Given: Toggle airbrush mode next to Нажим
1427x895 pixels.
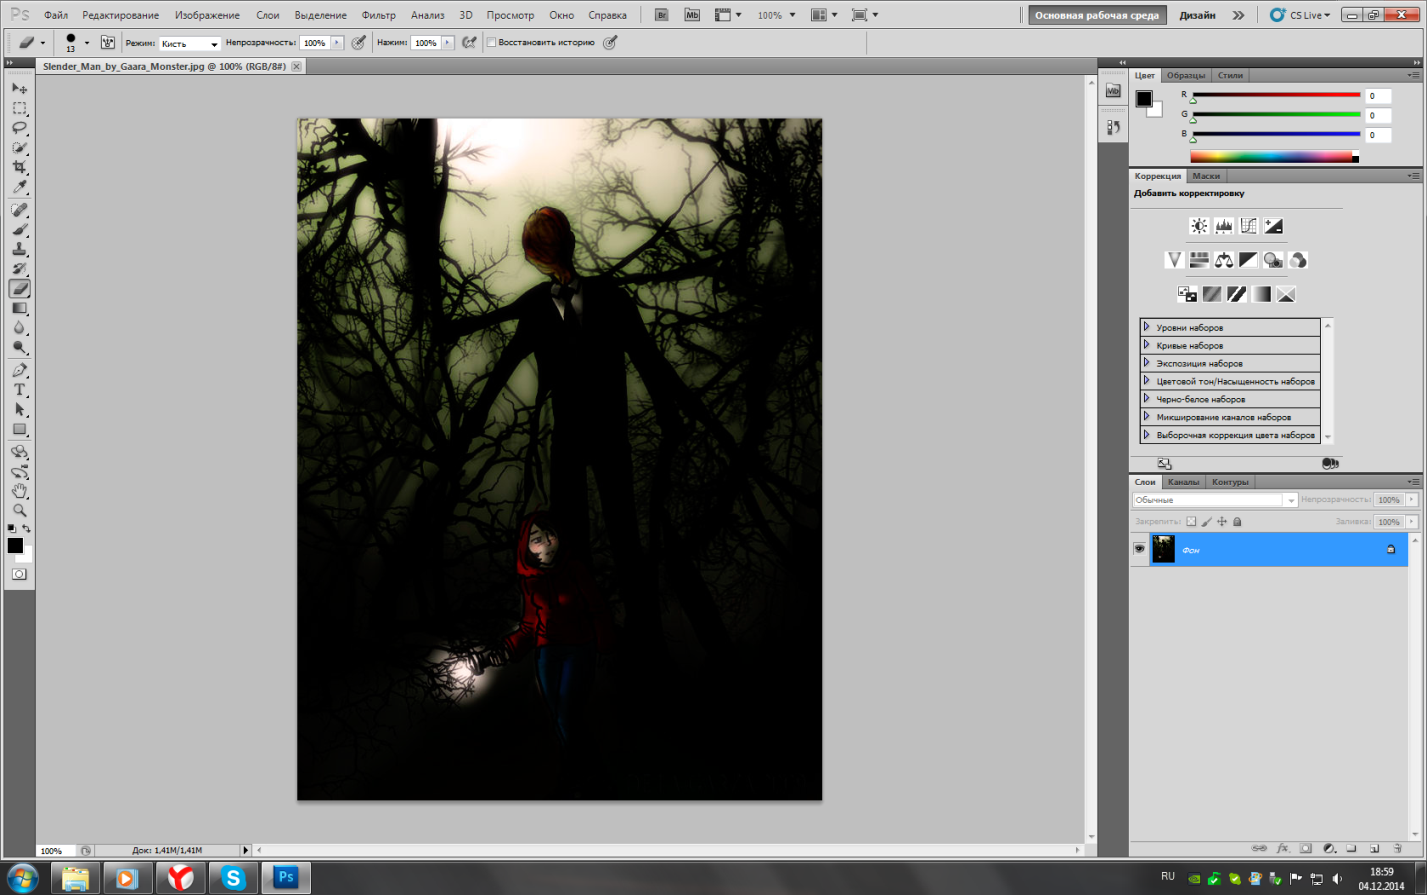Looking at the screenshot, I should [x=469, y=43].
